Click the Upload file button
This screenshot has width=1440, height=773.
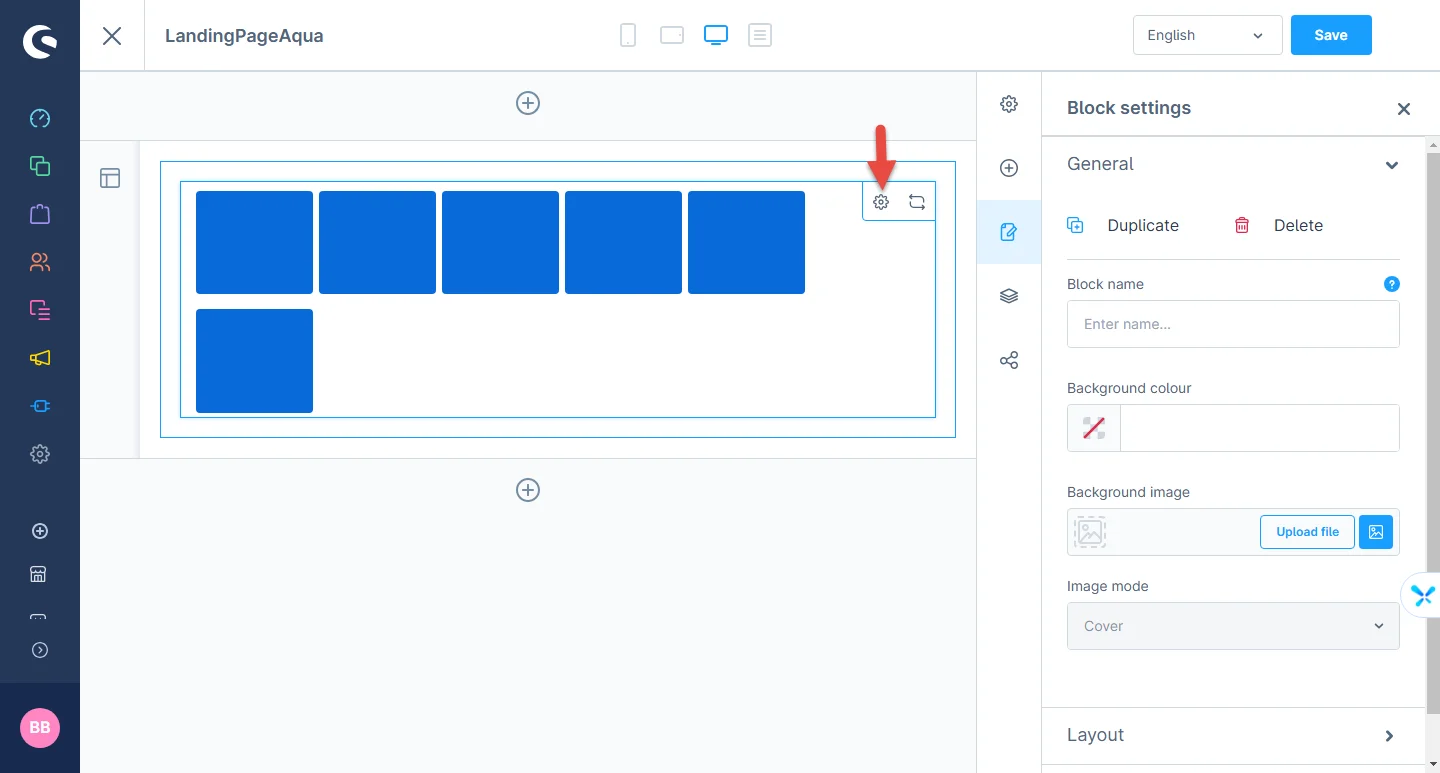1307,532
